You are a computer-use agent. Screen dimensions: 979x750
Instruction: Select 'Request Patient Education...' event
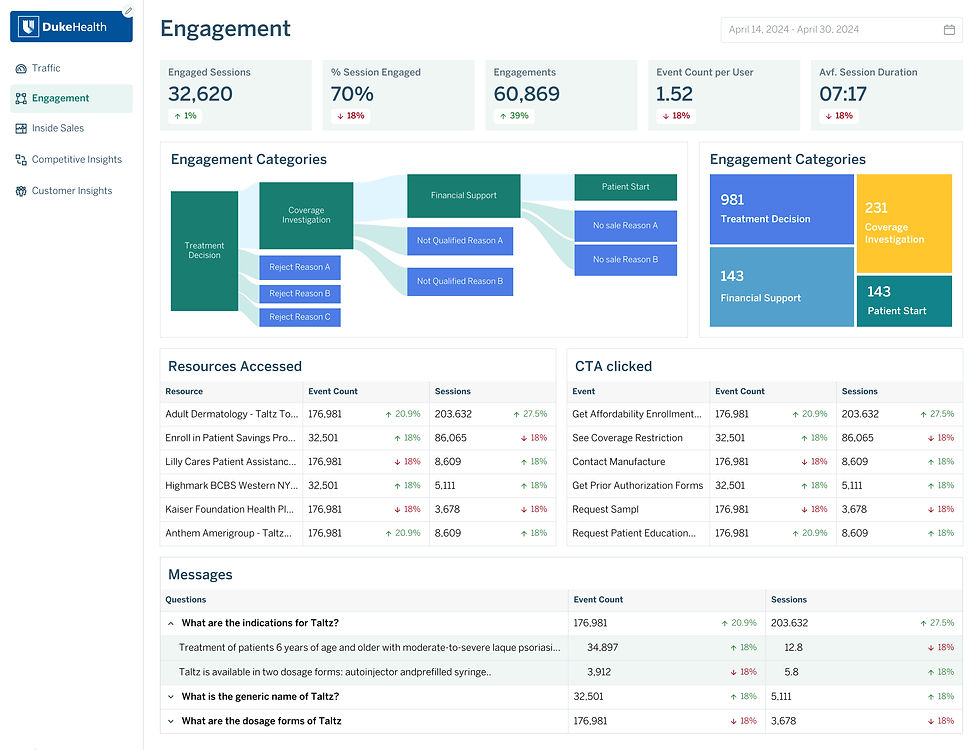point(765,533)
